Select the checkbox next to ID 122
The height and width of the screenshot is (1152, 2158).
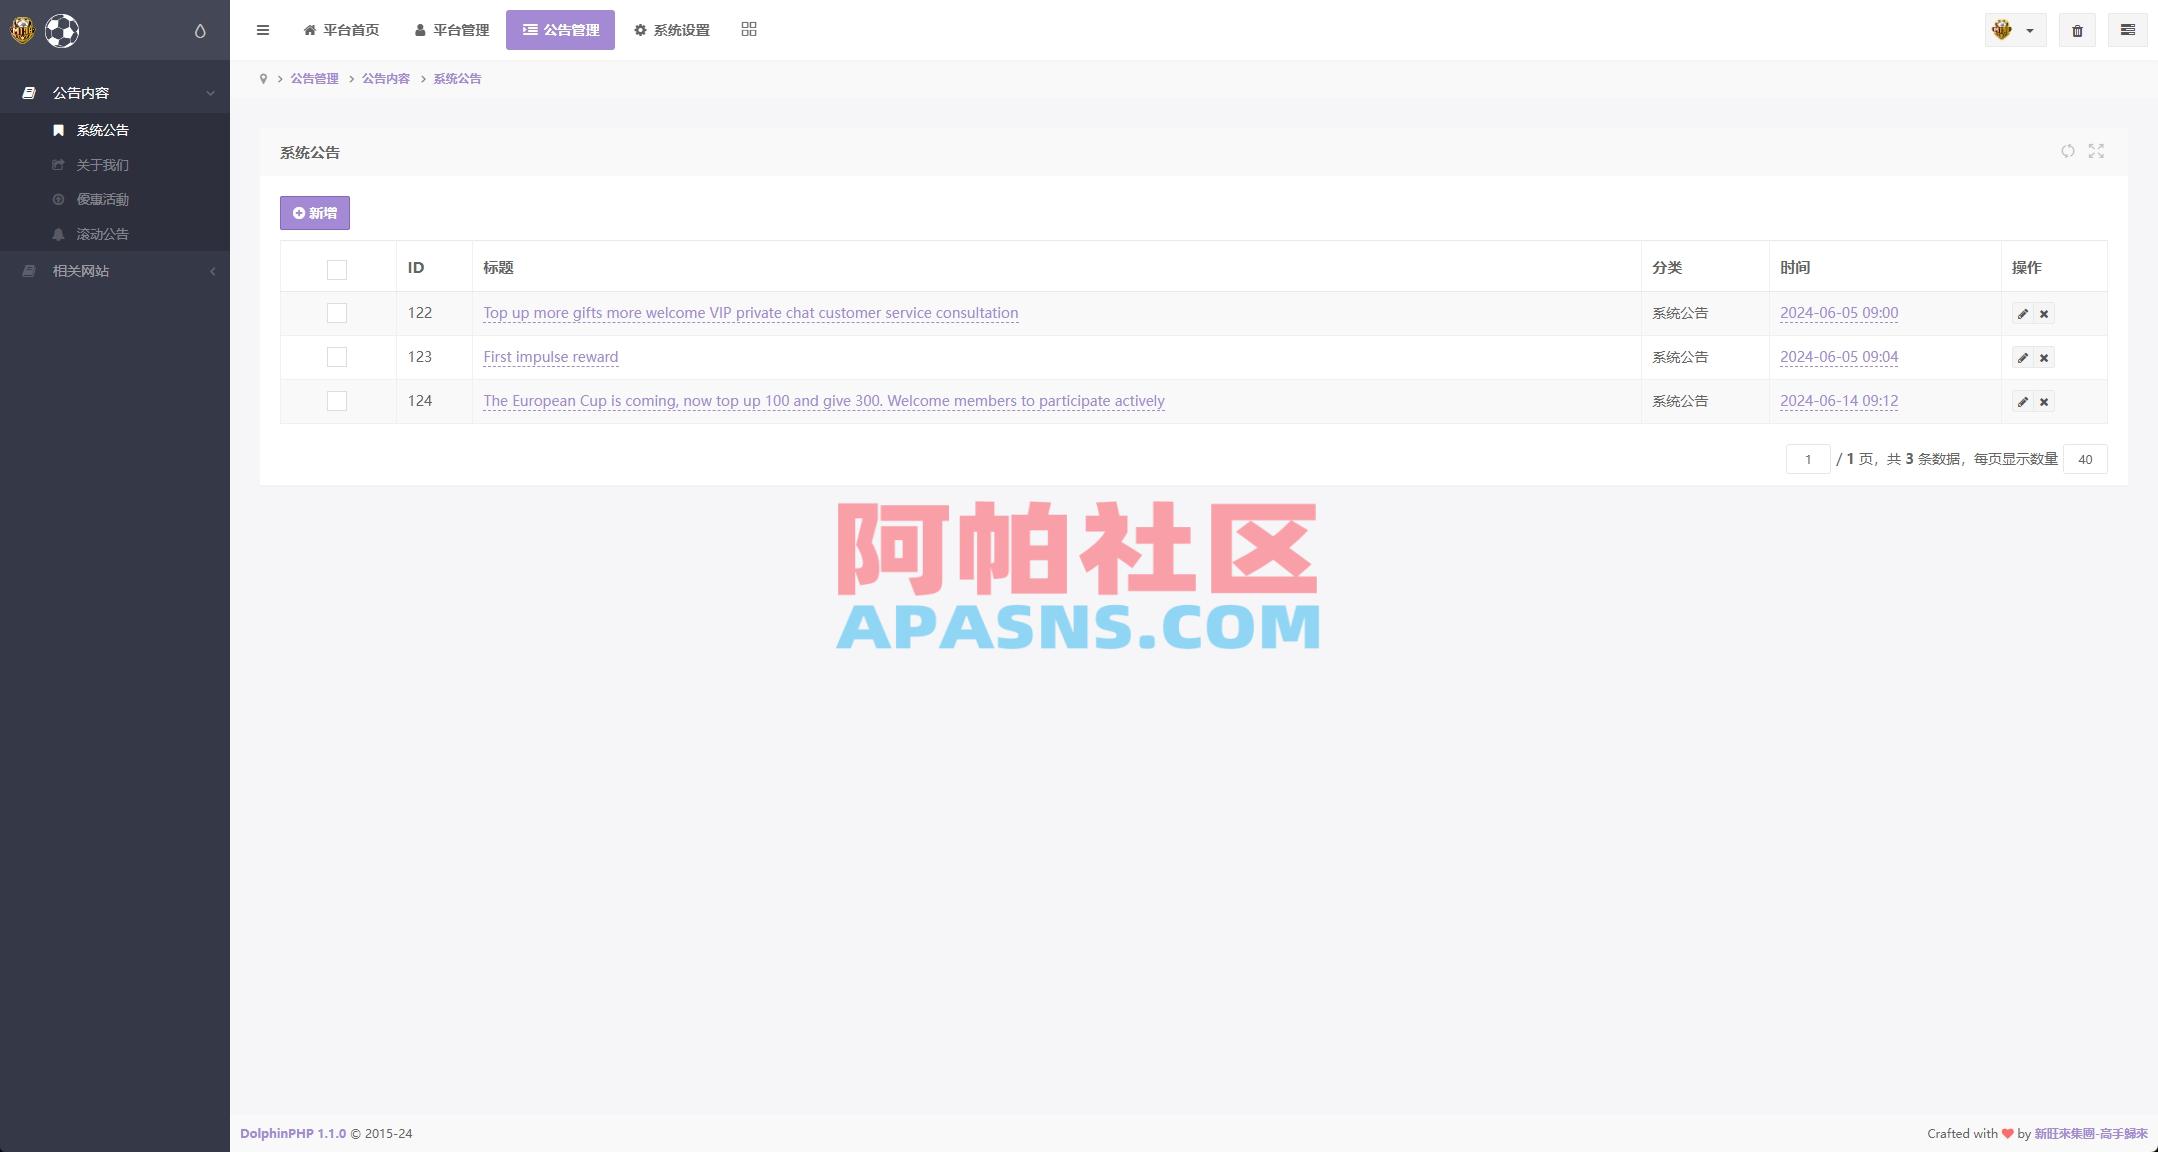point(337,313)
